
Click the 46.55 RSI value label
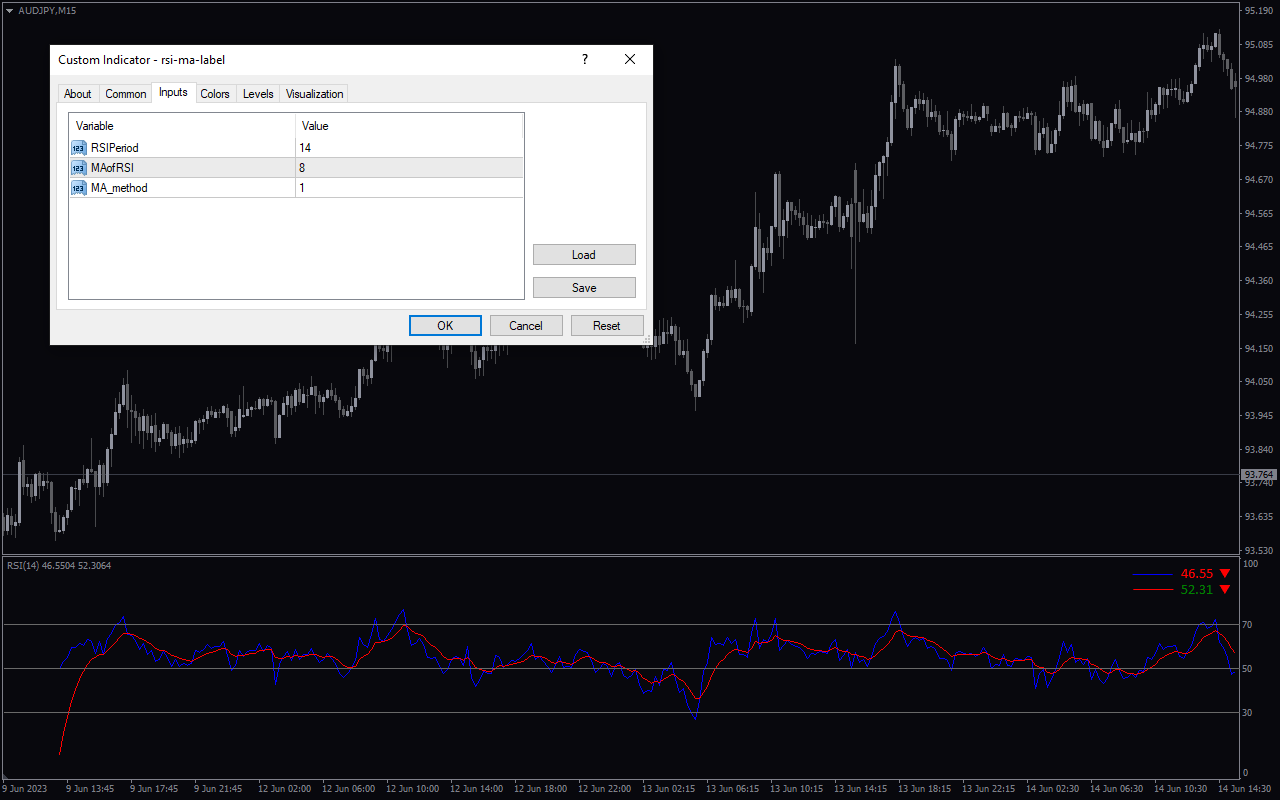coord(1197,574)
